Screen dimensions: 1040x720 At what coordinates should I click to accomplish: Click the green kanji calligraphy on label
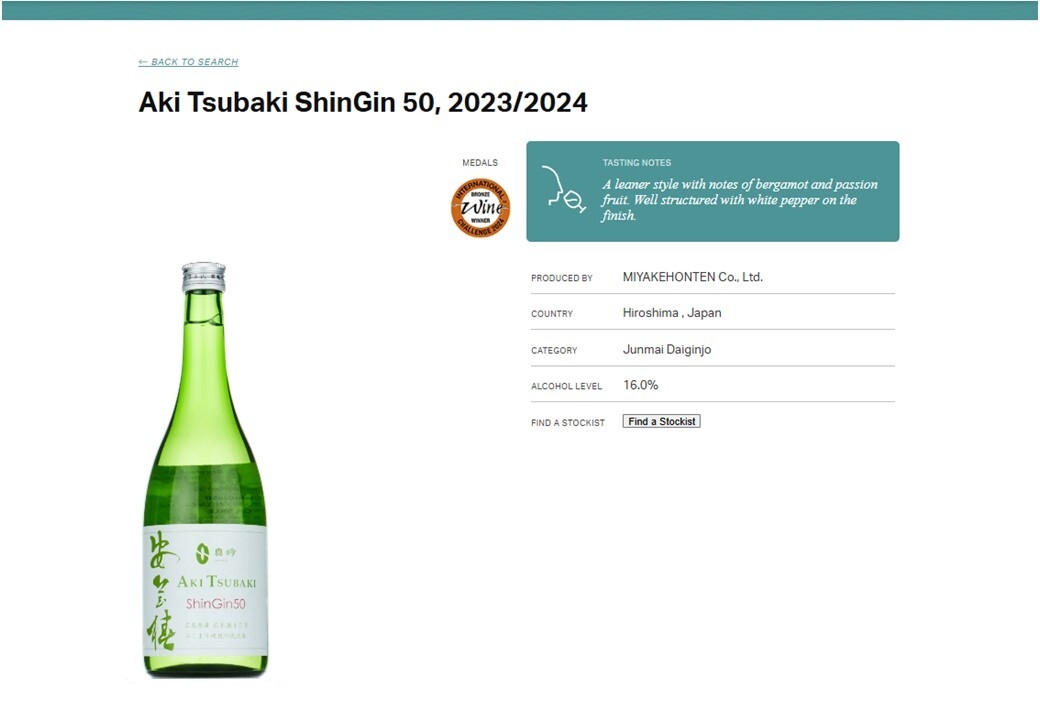(161, 591)
